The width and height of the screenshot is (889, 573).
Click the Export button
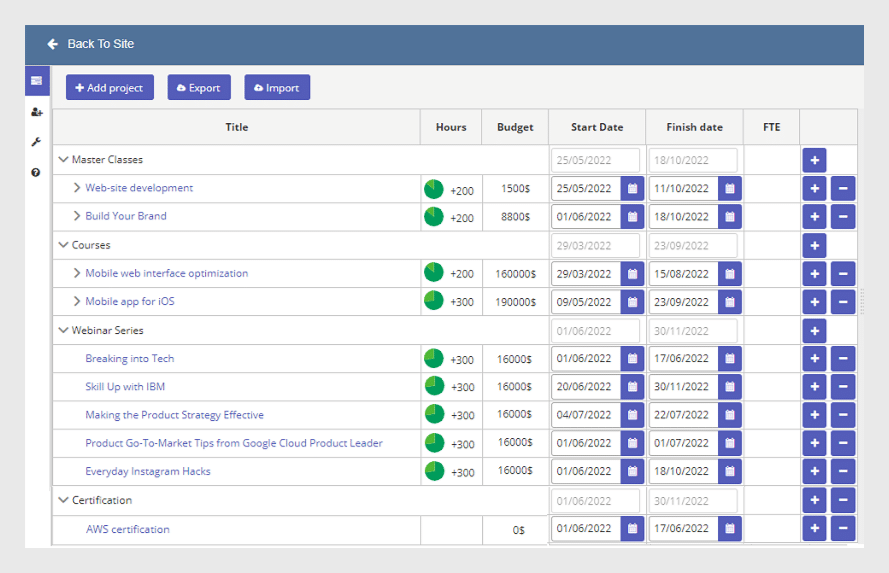(x=199, y=87)
